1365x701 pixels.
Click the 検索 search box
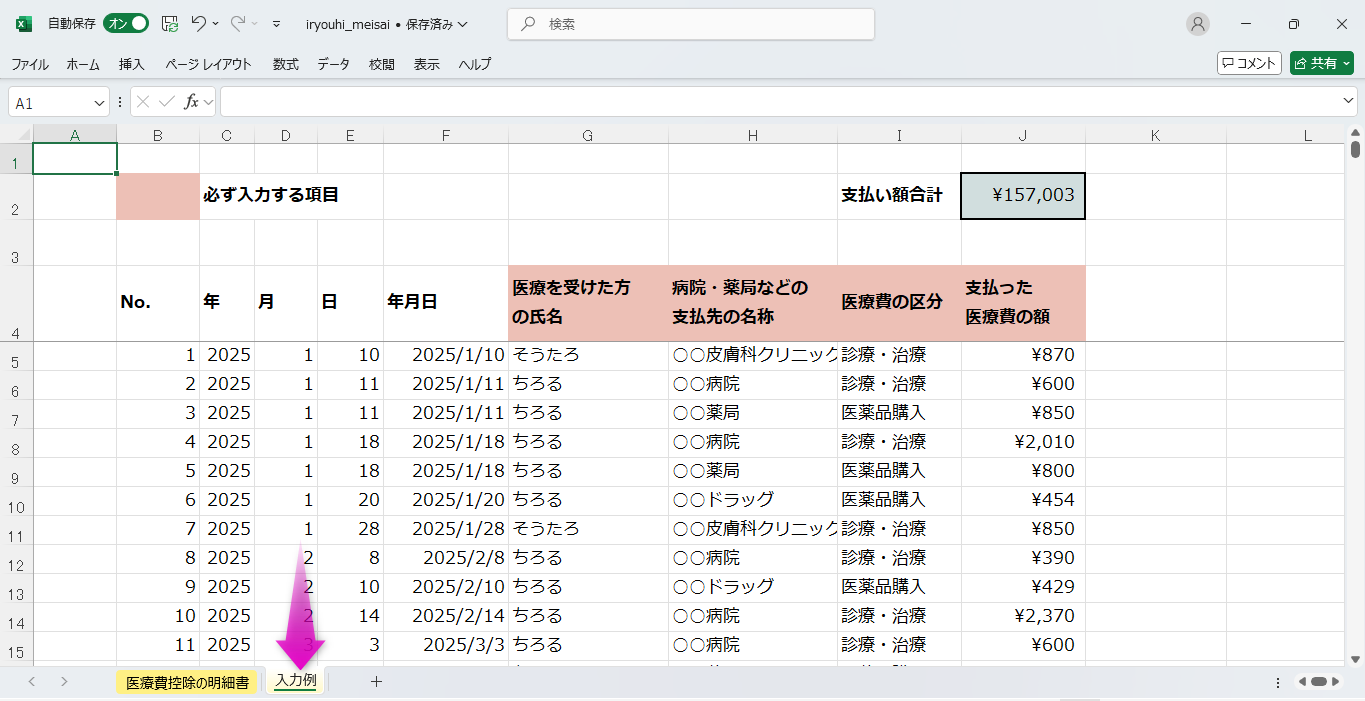pos(690,24)
